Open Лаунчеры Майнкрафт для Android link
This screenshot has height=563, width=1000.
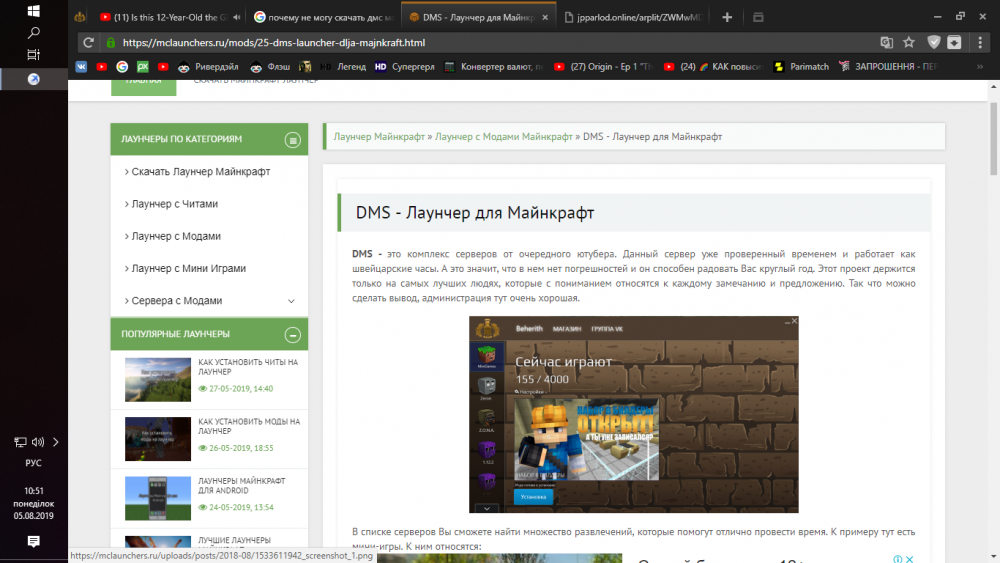(x=242, y=485)
